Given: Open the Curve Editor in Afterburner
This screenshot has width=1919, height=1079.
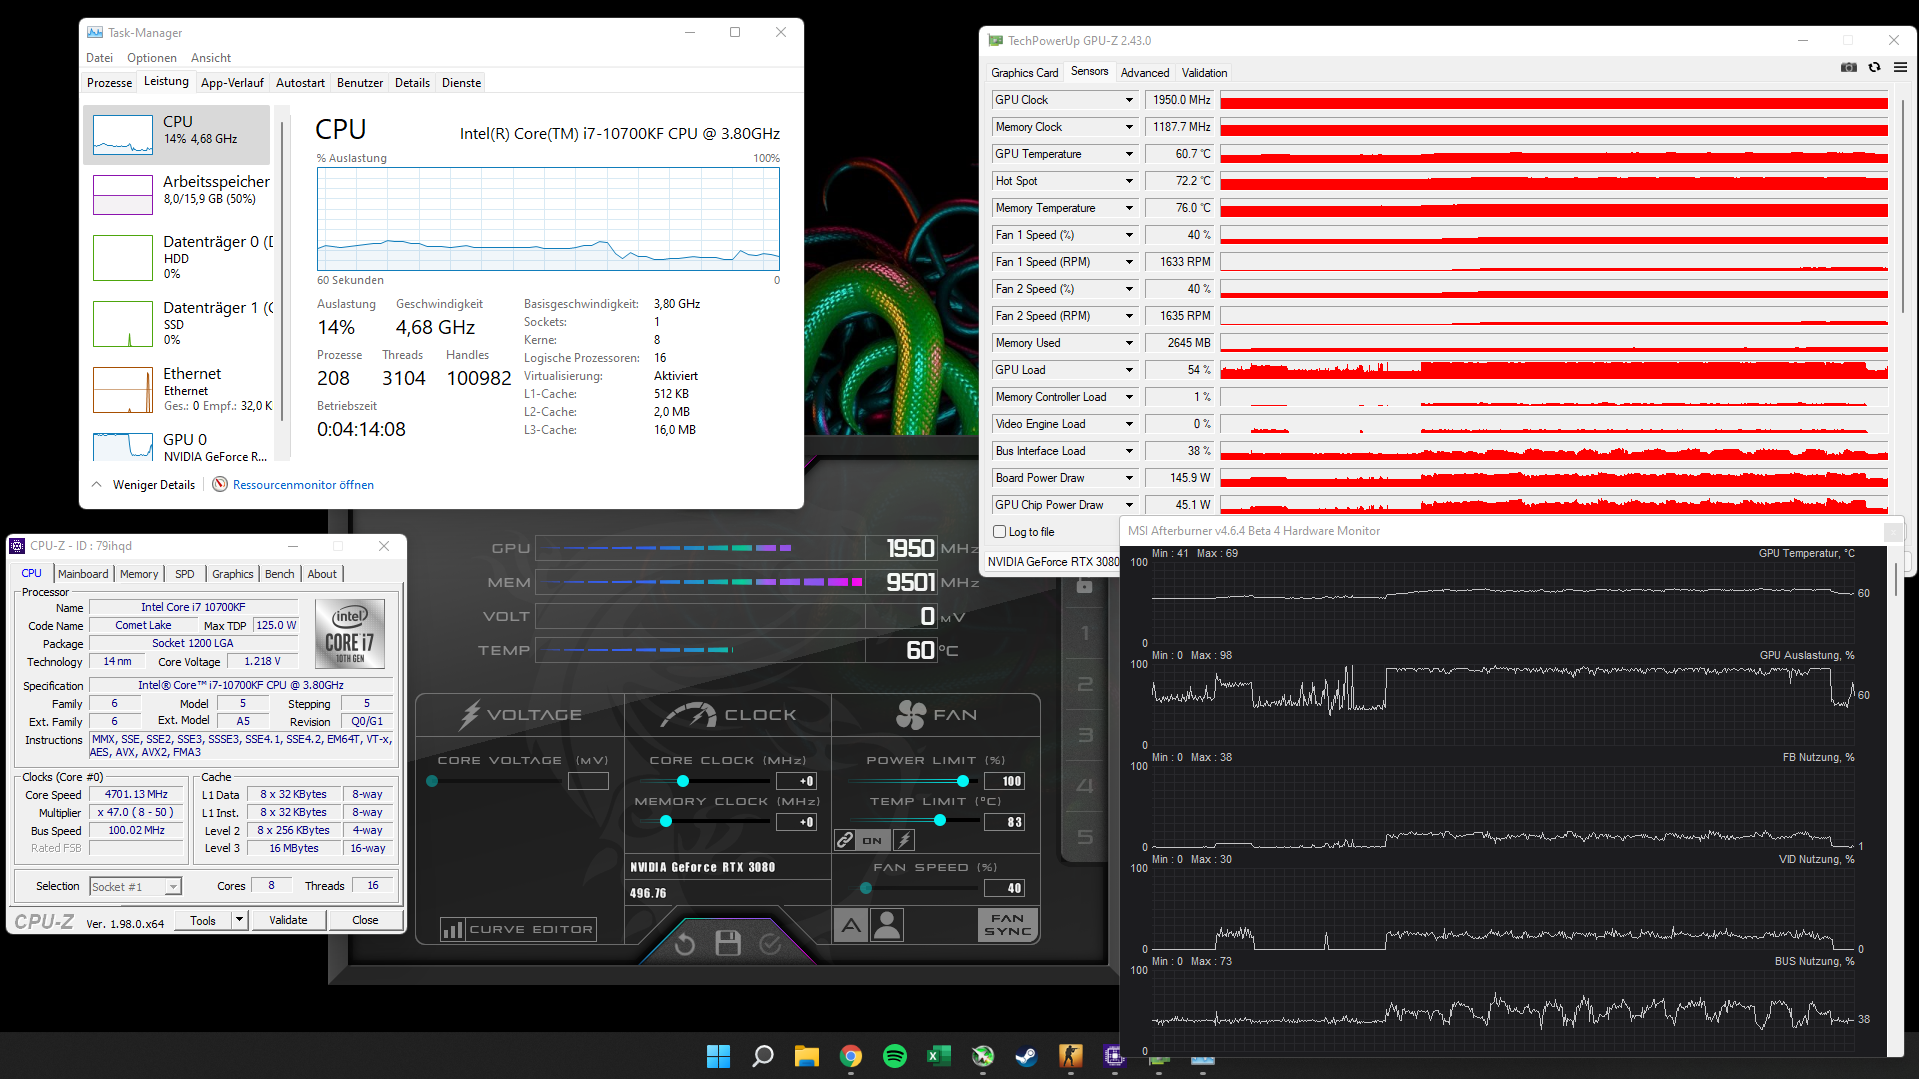Looking at the screenshot, I should pos(519,930).
